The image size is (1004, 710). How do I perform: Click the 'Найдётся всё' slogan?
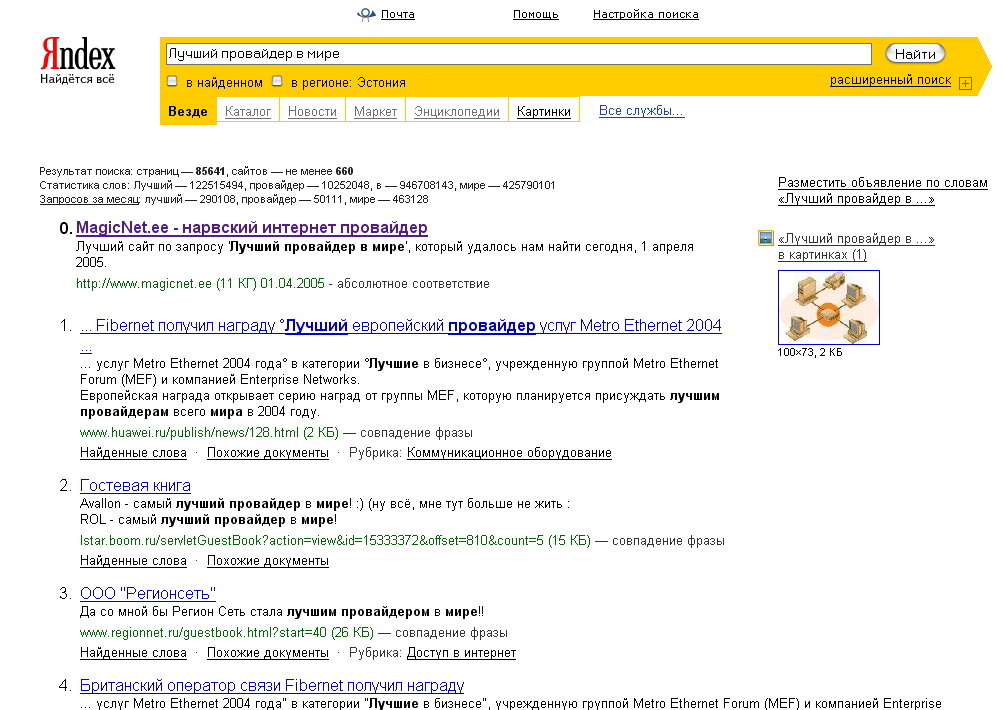point(77,79)
